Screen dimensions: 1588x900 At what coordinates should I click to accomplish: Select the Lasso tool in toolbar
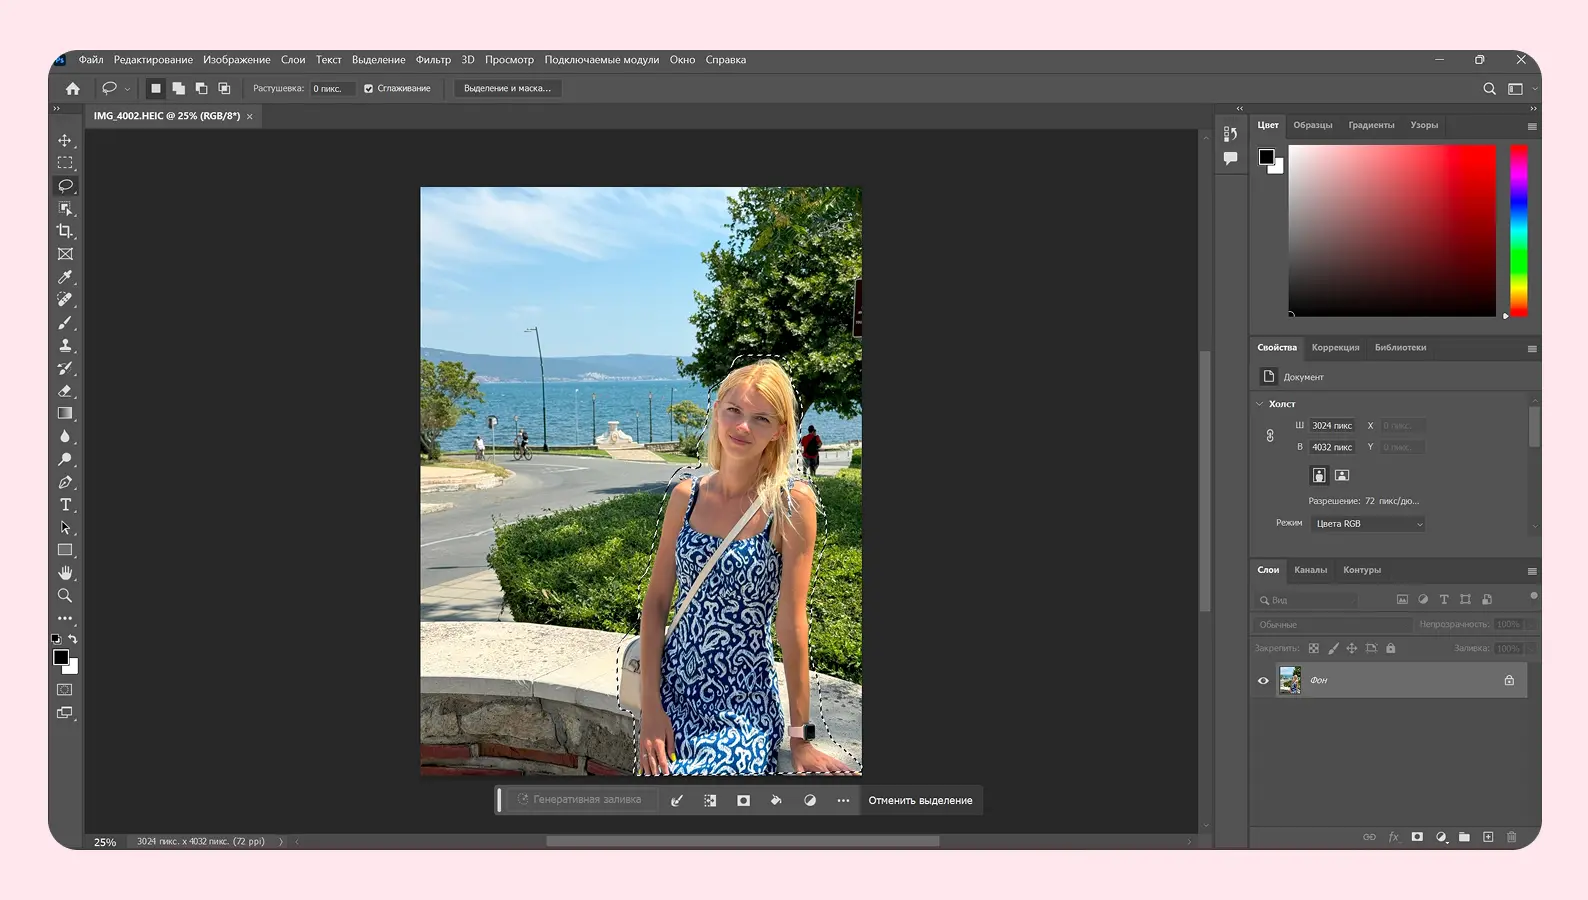(65, 186)
